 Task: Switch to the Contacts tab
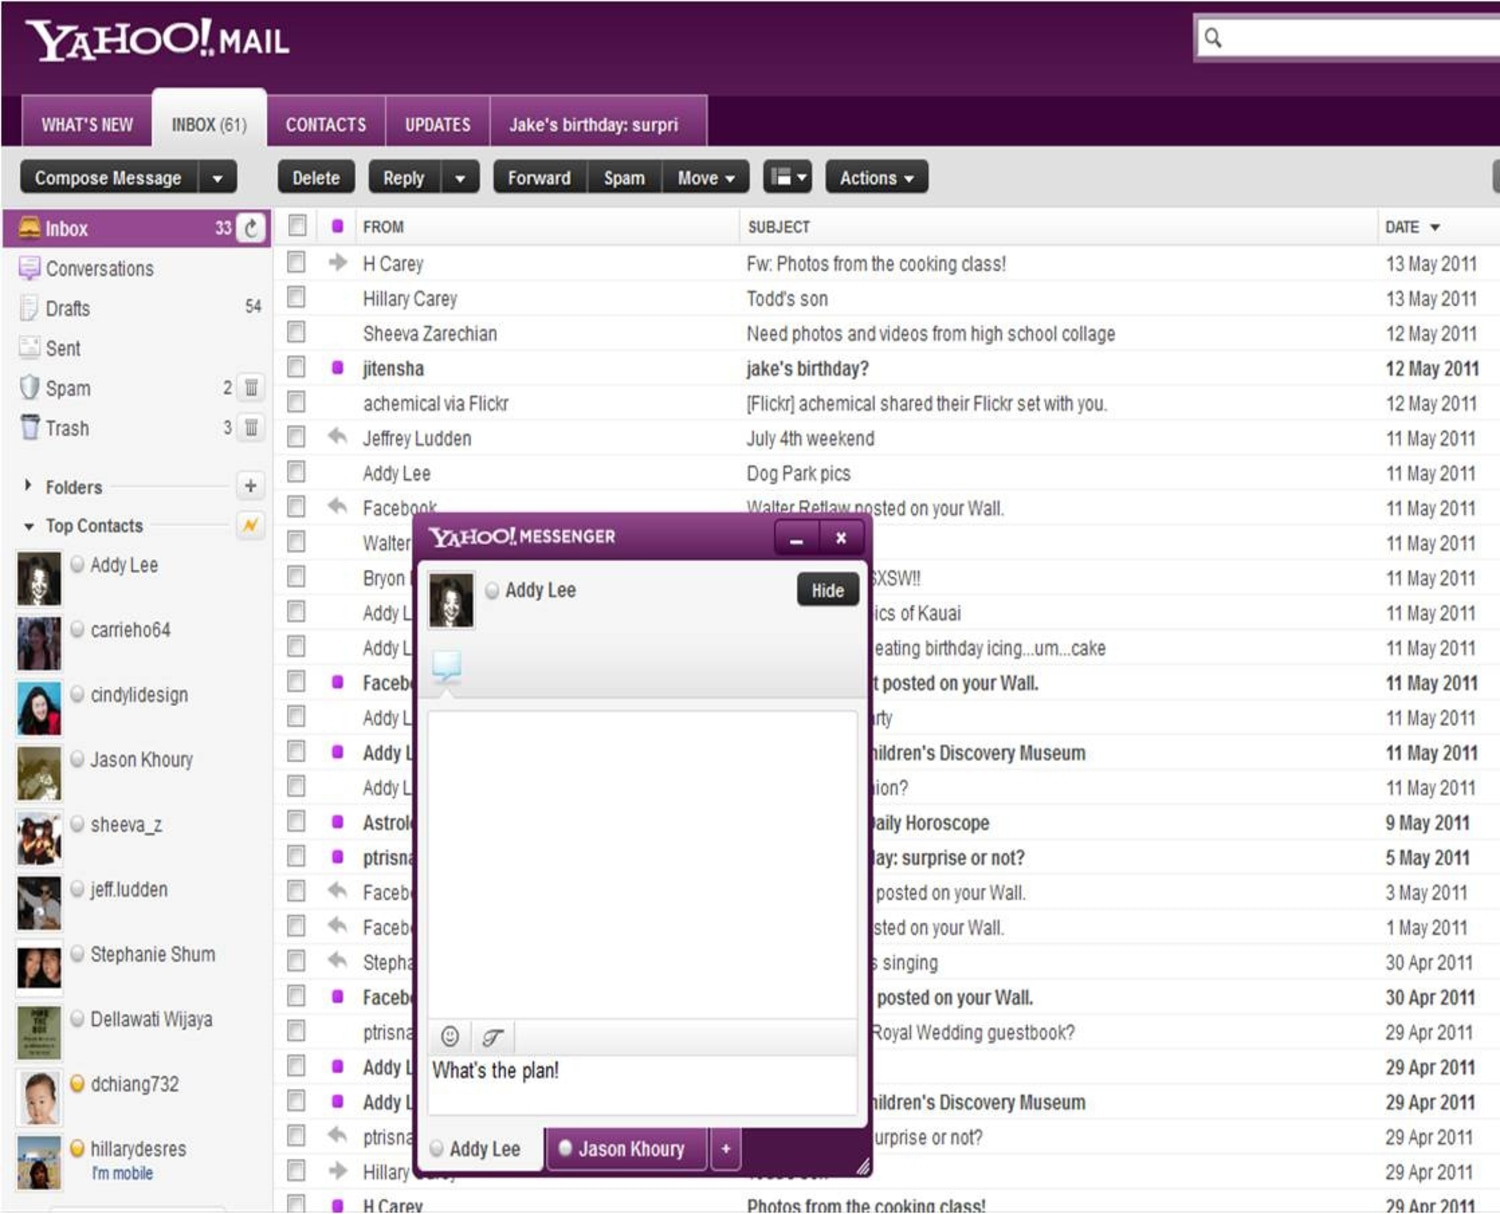(x=326, y=125)
